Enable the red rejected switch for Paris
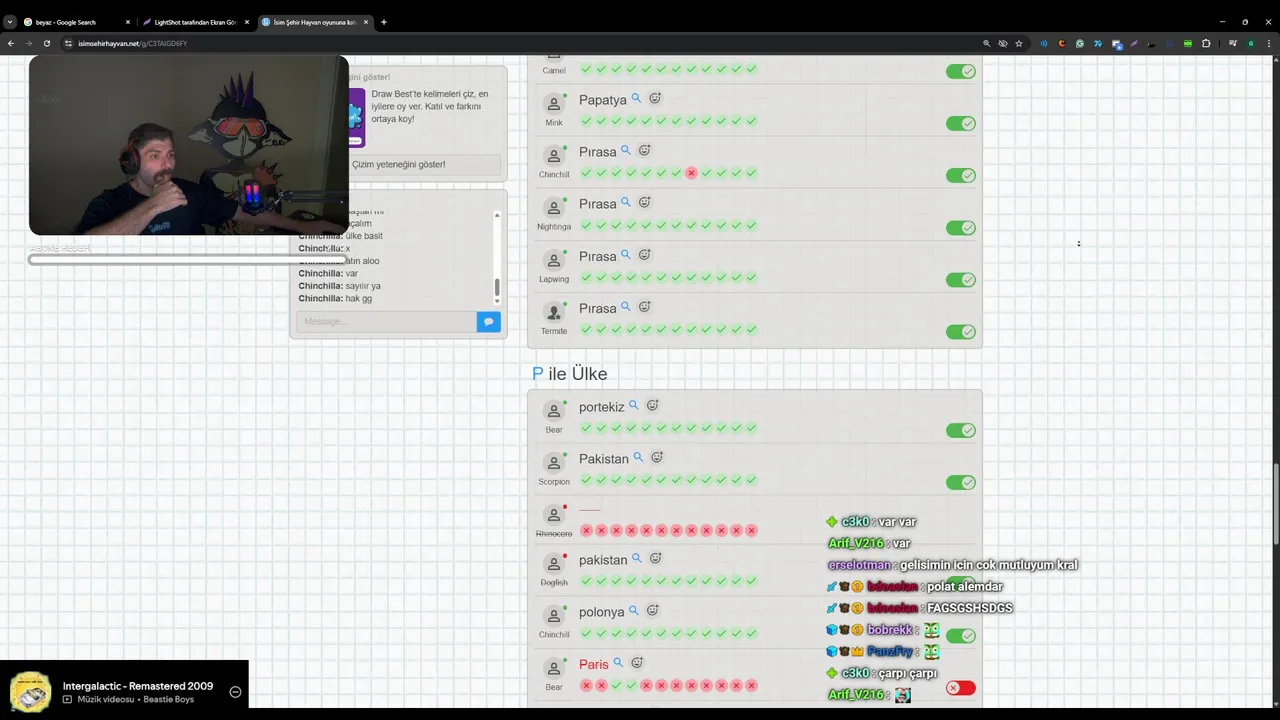 click(961, 687)
